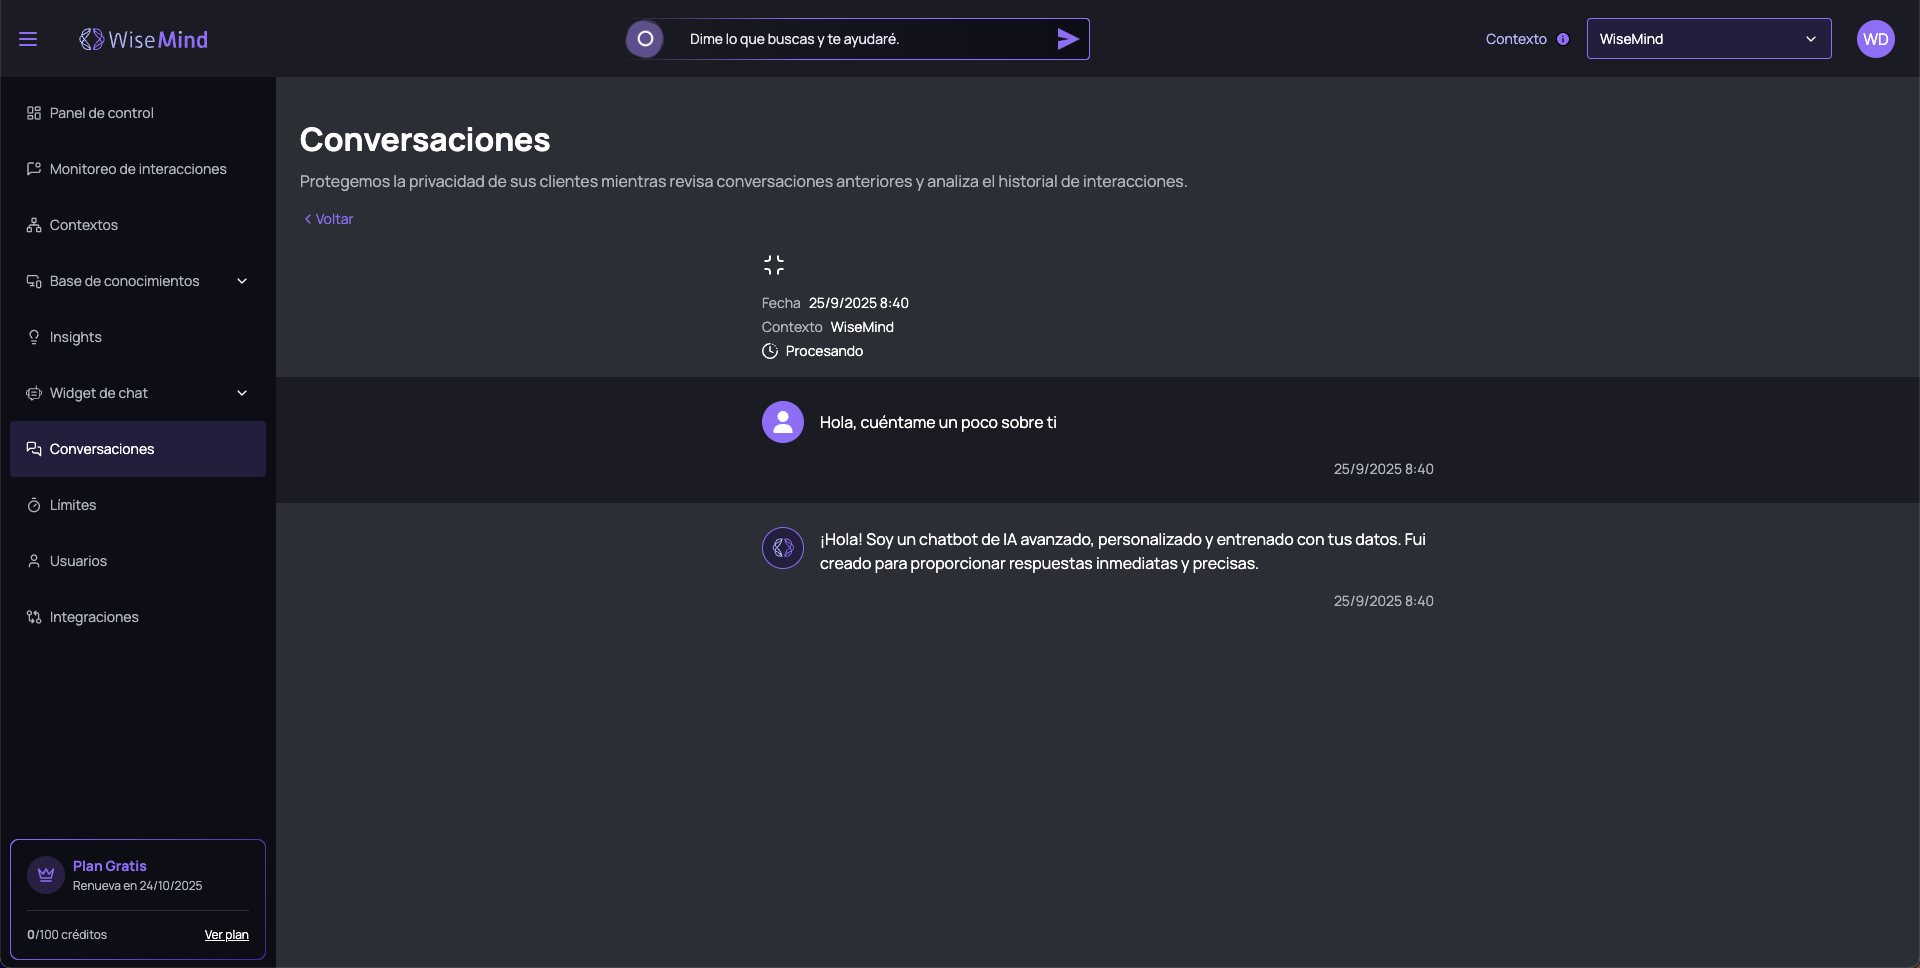Click the crown icon in Plan Gratis card
Viewport: 1920px width, 968px height.
[46, 875]
